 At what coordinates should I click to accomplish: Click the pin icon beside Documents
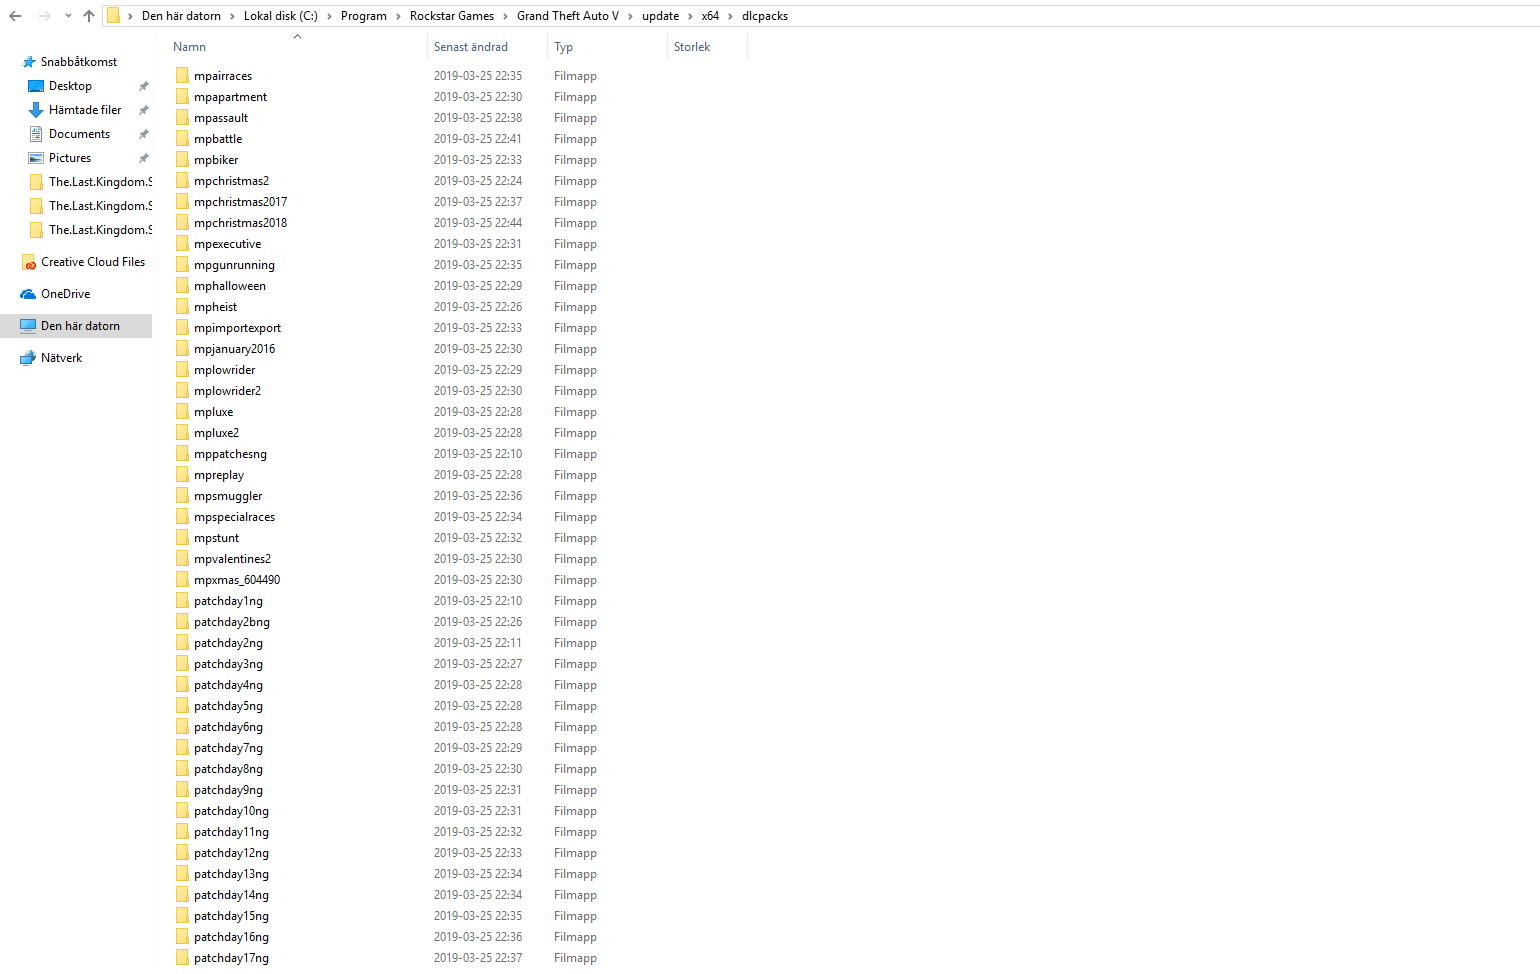pos(143,134)
